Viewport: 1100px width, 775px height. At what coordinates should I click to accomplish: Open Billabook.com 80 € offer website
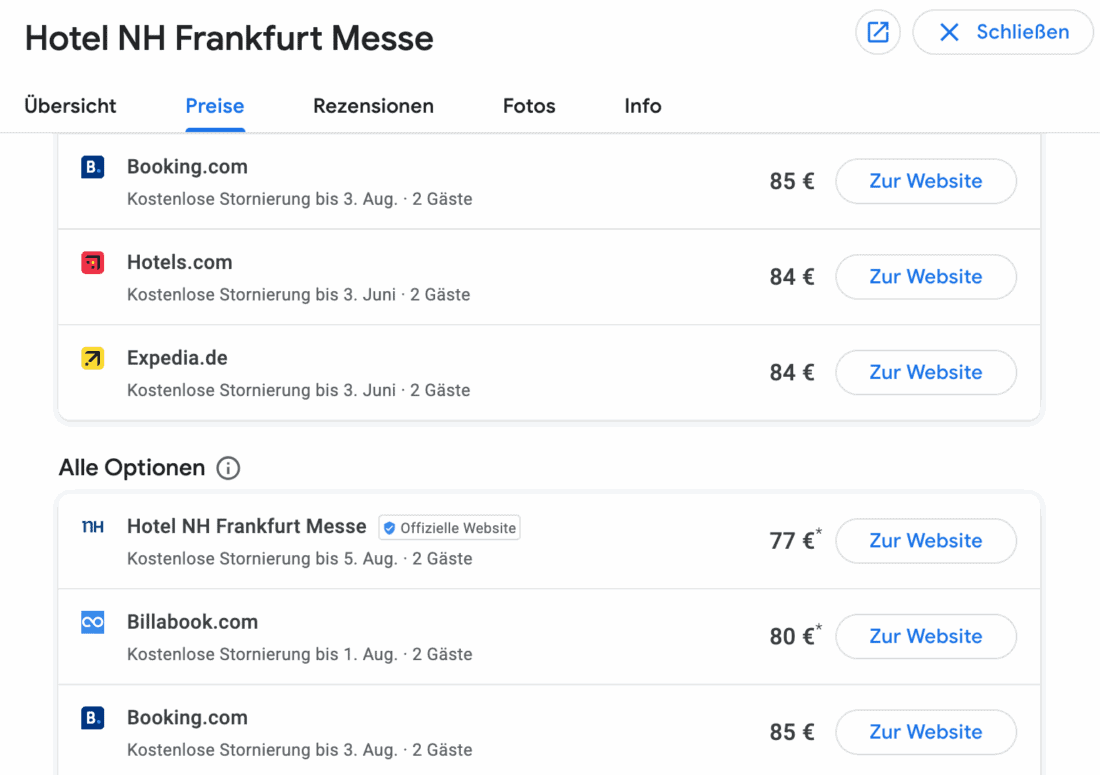pyautogui.click(x=926, y=636)
